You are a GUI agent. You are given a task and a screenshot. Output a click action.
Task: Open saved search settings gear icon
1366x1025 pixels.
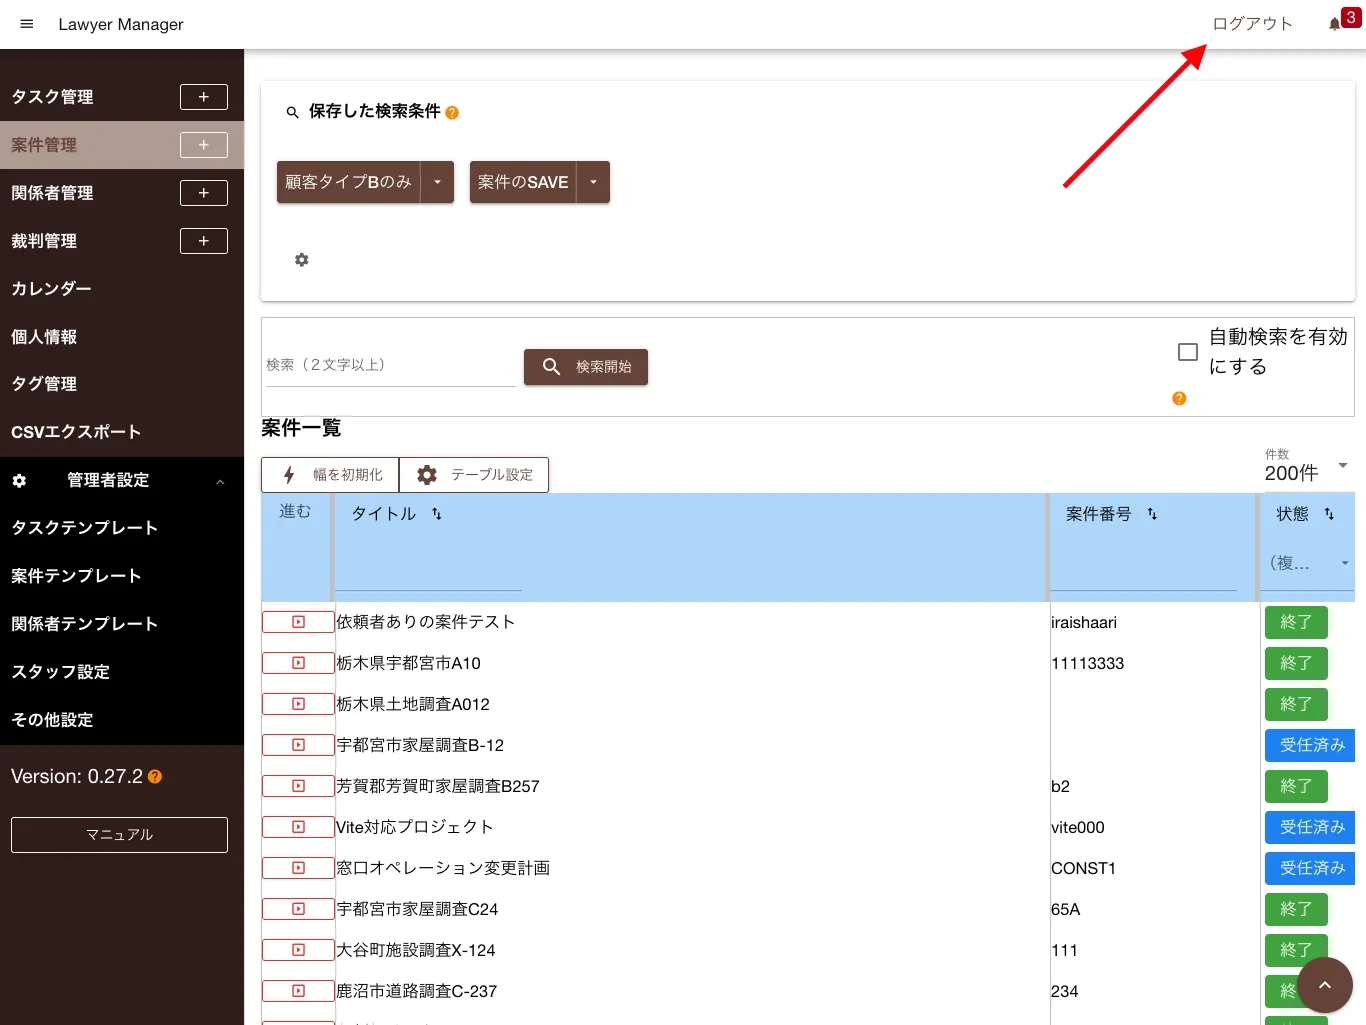[x=302, y=260]
